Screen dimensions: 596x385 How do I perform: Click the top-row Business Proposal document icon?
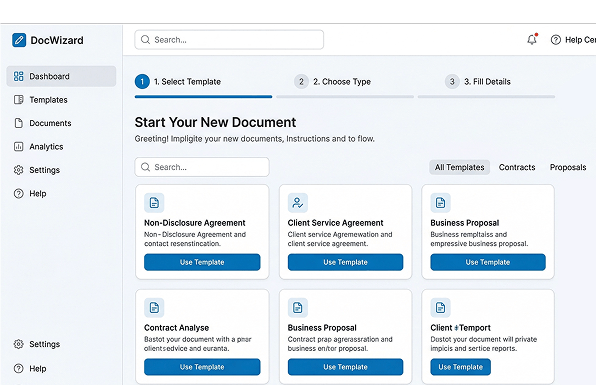point(441,203)
